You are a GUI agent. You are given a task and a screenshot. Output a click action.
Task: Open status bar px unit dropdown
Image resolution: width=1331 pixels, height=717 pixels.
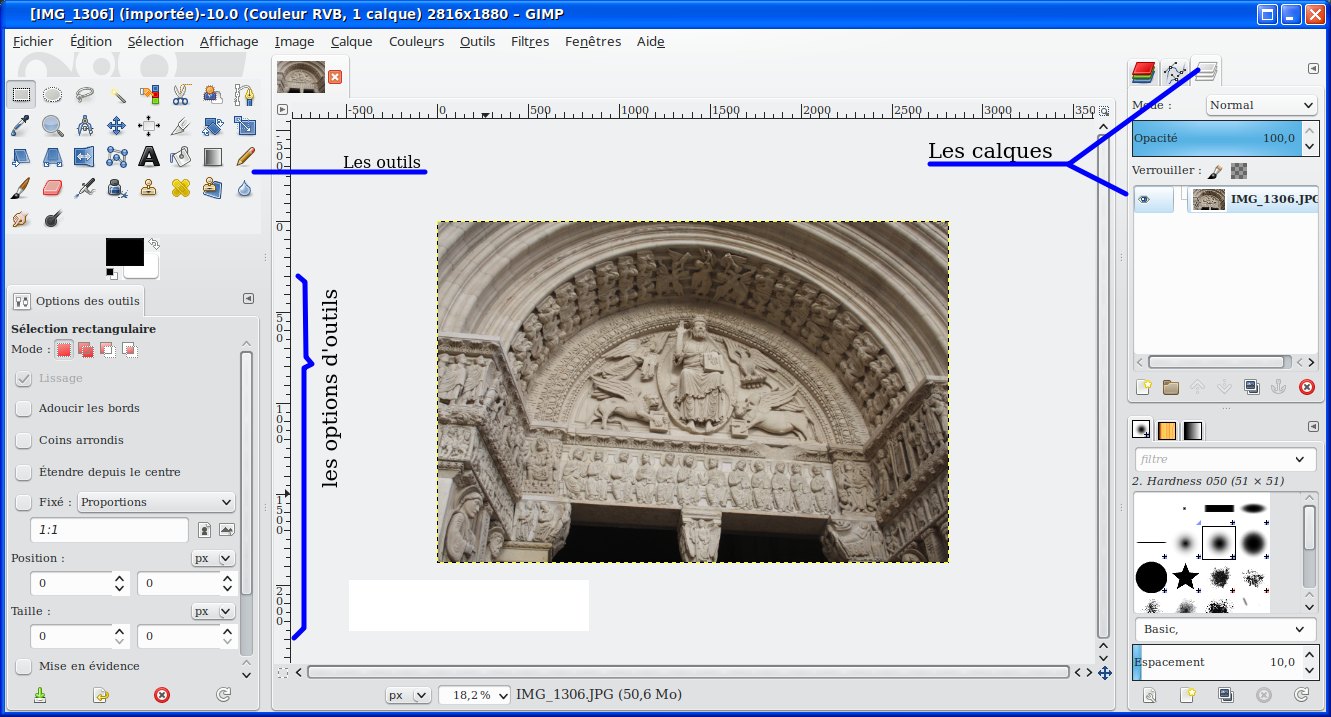pyautogui.click(x=408, y=694)
